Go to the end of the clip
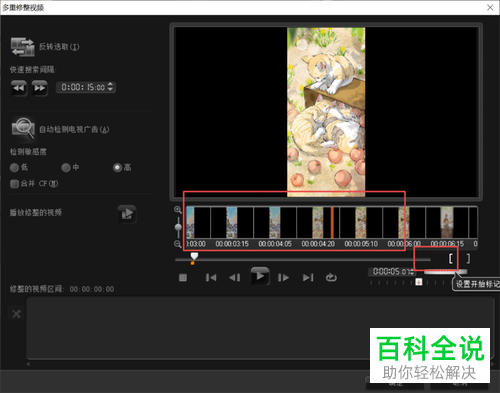This screenshot has width=500, height=393. (308, 278)
